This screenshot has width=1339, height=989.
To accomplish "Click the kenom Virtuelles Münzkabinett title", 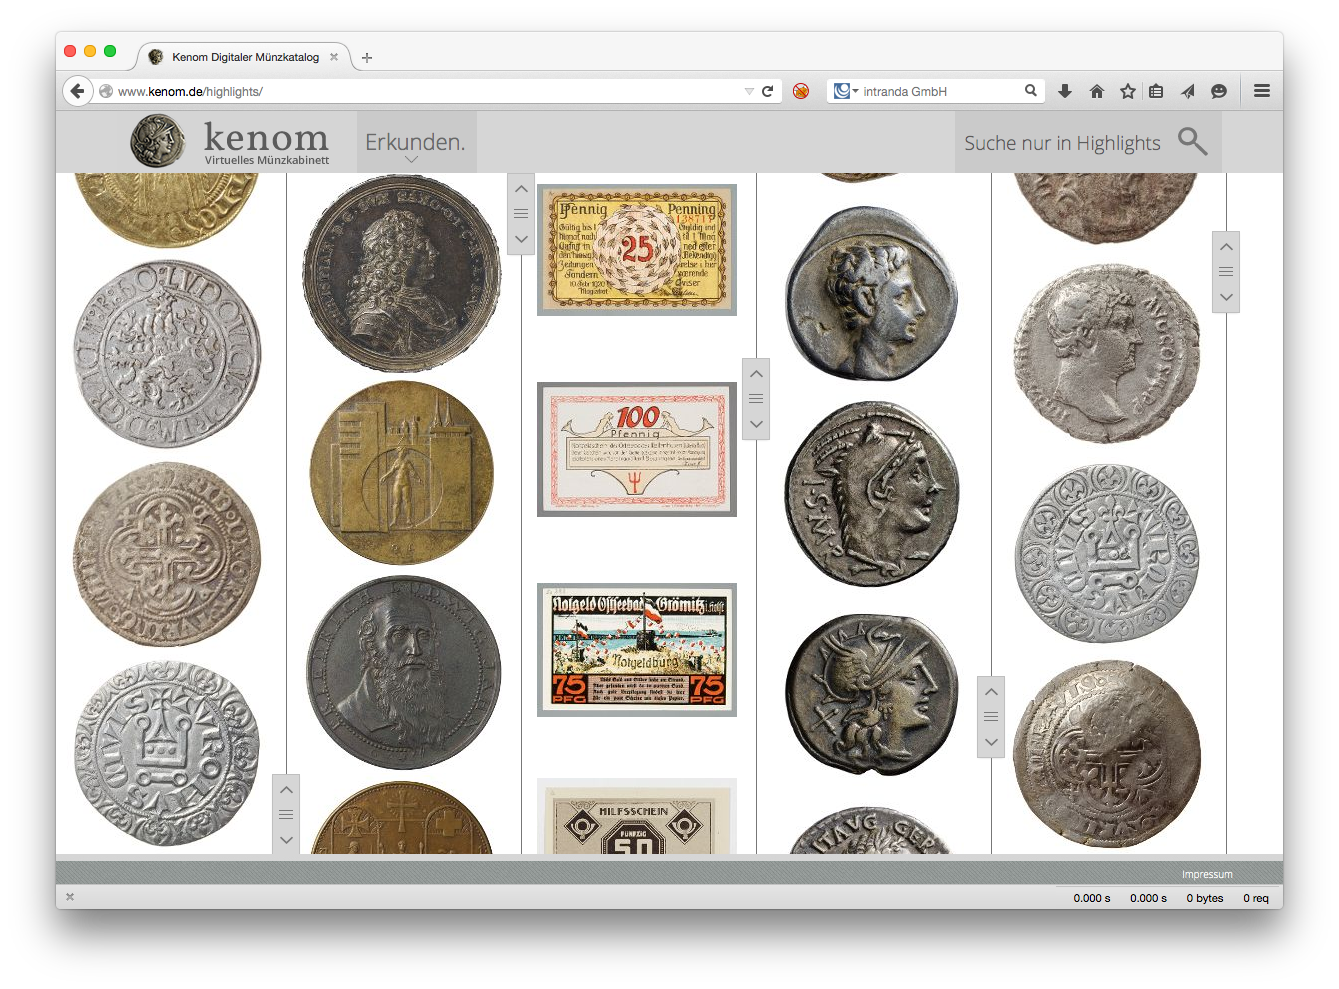I will (266, 142).
